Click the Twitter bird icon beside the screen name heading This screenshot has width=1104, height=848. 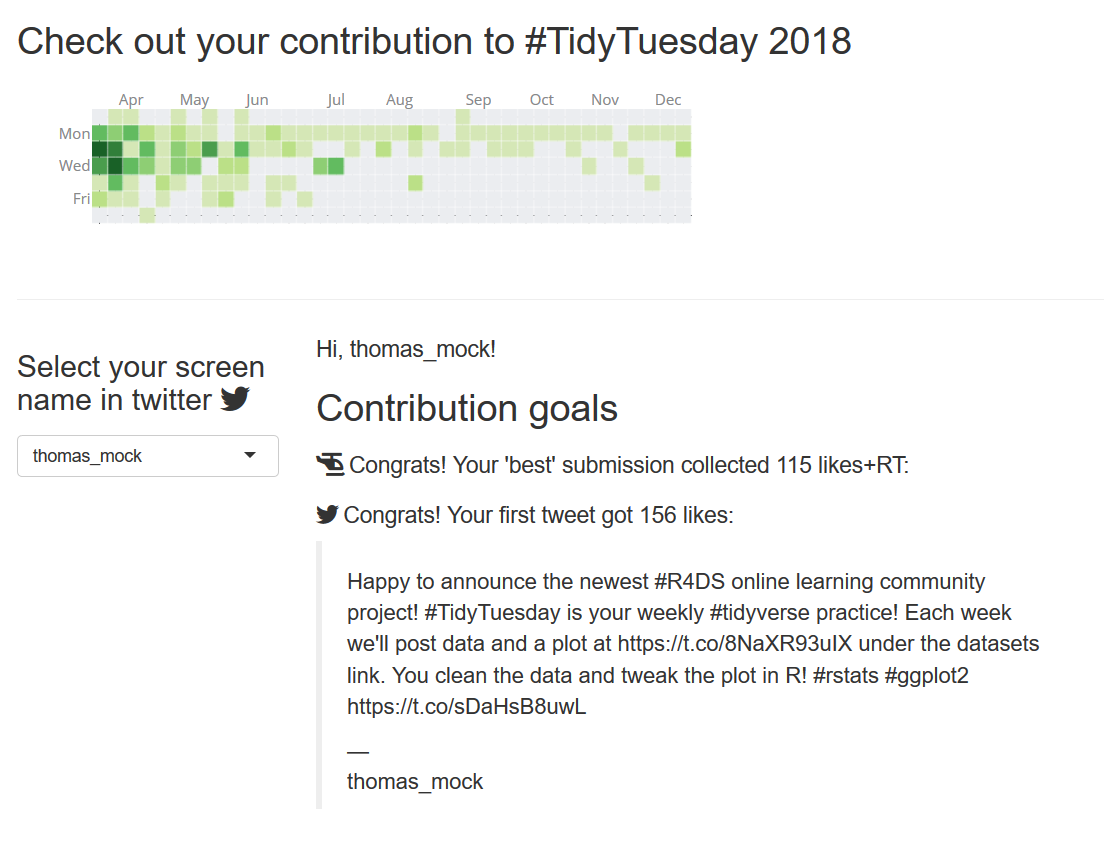pos(235,399)
